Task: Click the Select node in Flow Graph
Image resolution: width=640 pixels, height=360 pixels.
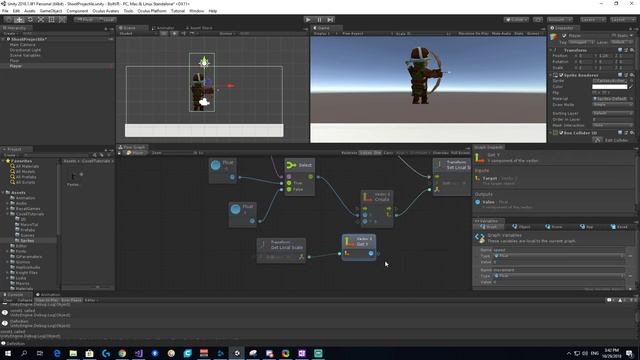Action: tap(300, 177)
